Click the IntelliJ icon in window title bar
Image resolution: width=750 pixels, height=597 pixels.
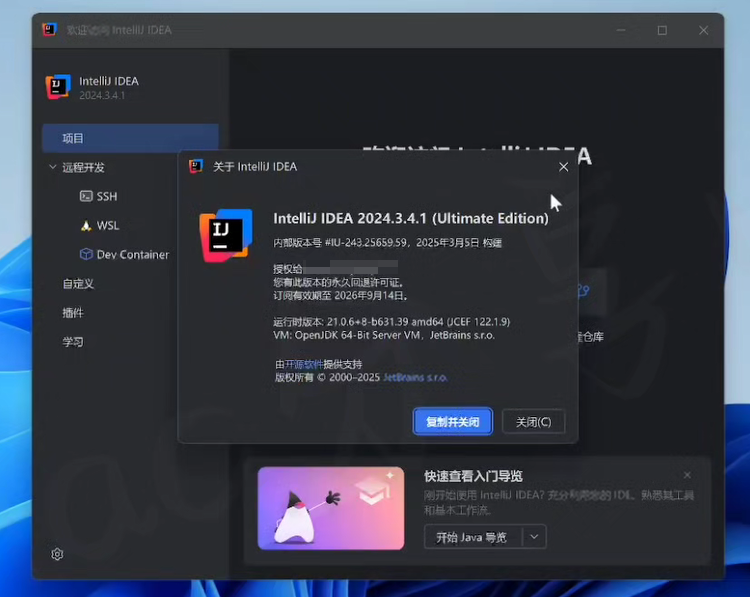click(x=49, y=30)
